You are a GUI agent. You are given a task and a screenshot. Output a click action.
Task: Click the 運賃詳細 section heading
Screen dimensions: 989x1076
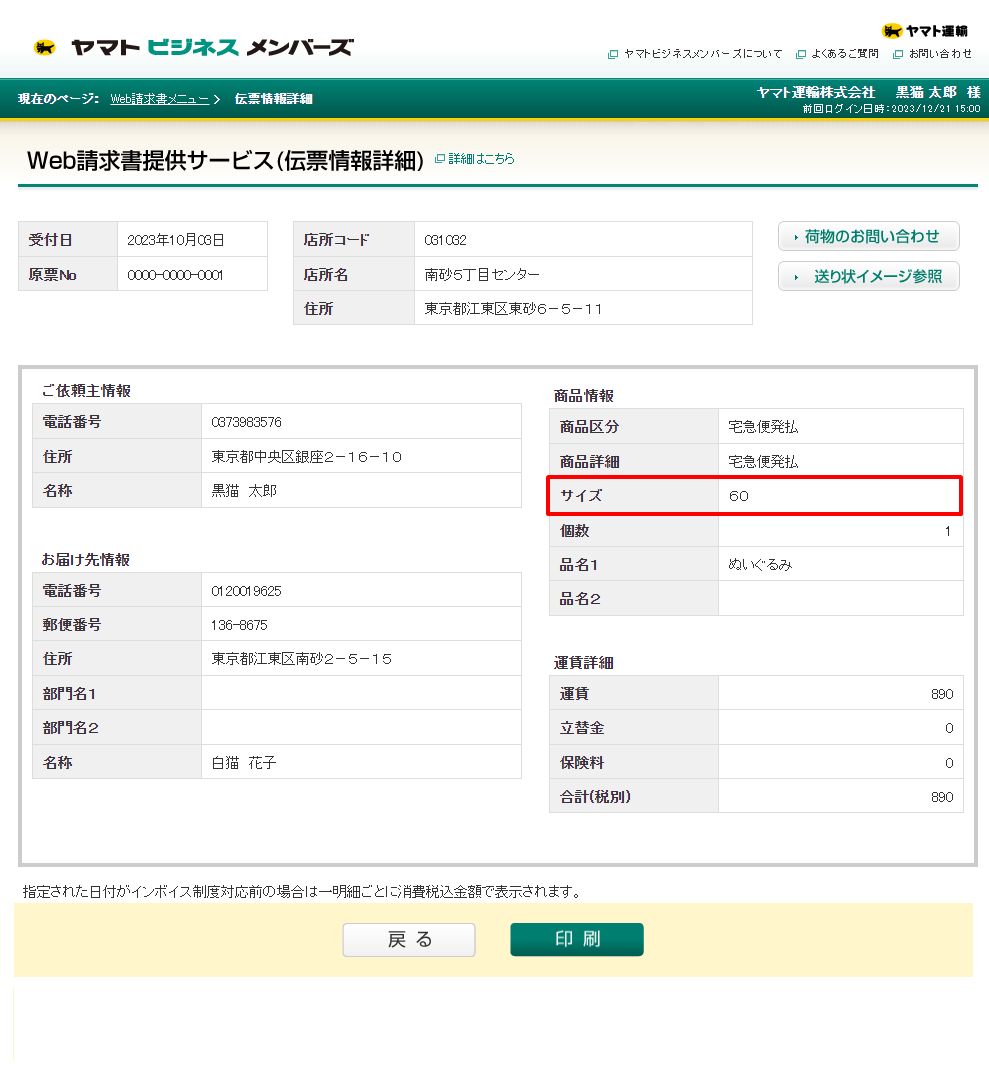pos(583,663)
